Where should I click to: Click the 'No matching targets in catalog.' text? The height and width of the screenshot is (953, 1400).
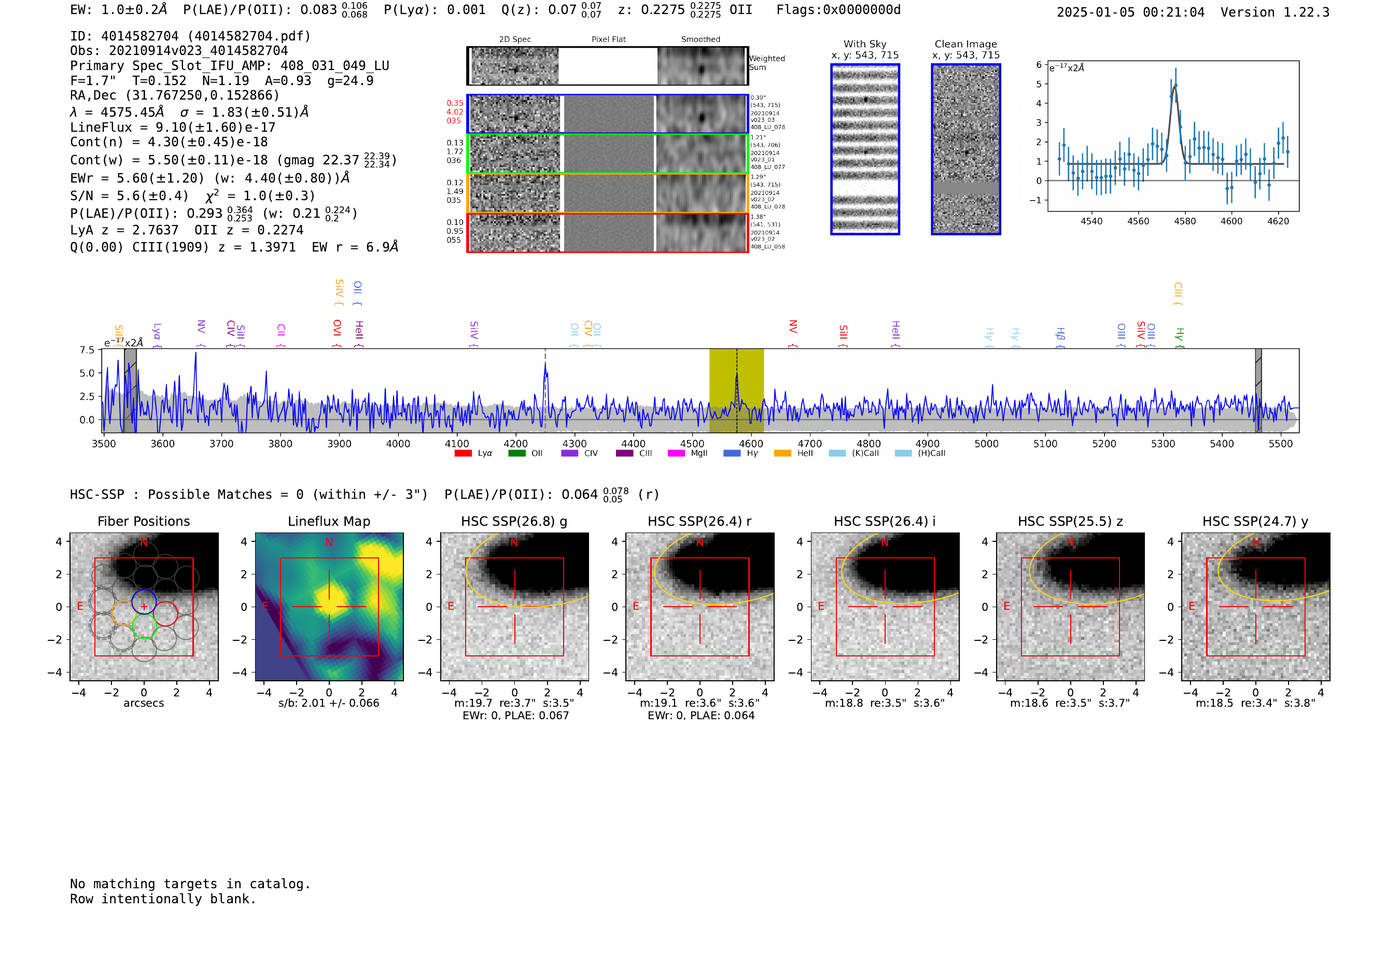point(190,884)
